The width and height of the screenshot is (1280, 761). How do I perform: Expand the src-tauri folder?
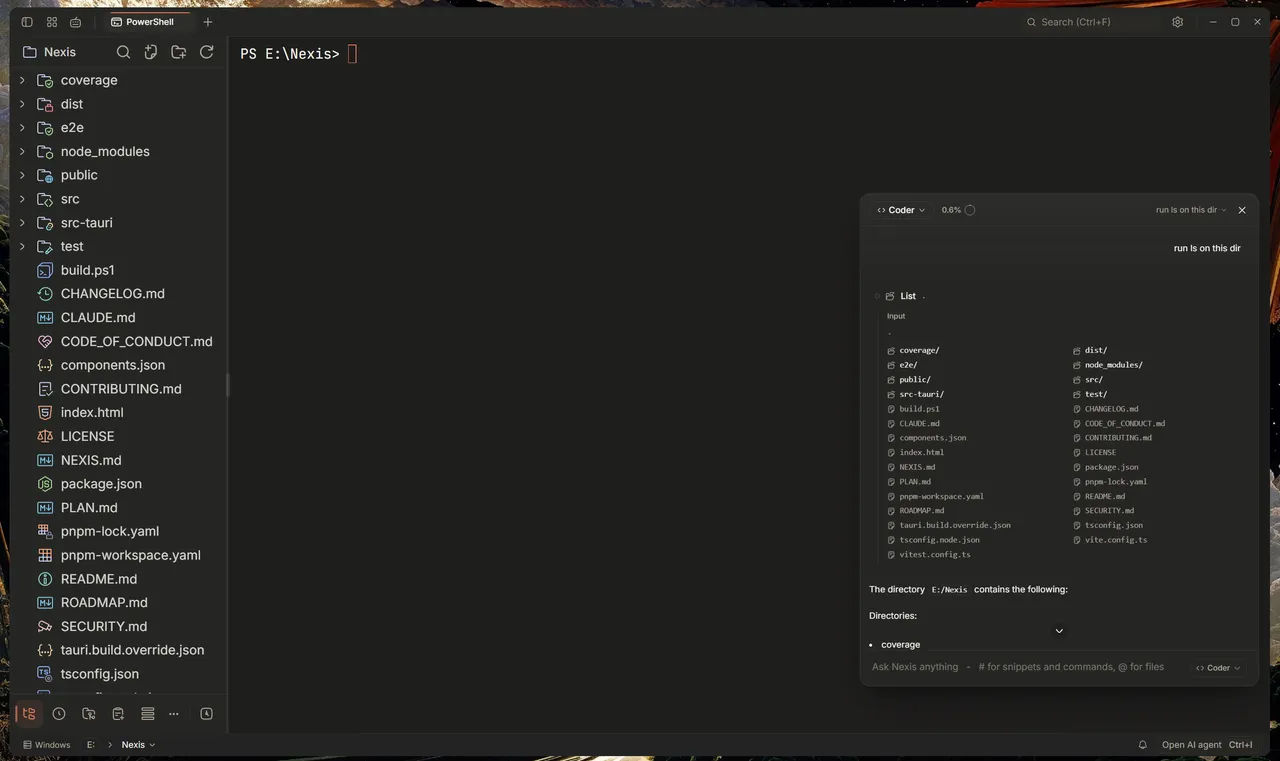(x=22, y=223)
